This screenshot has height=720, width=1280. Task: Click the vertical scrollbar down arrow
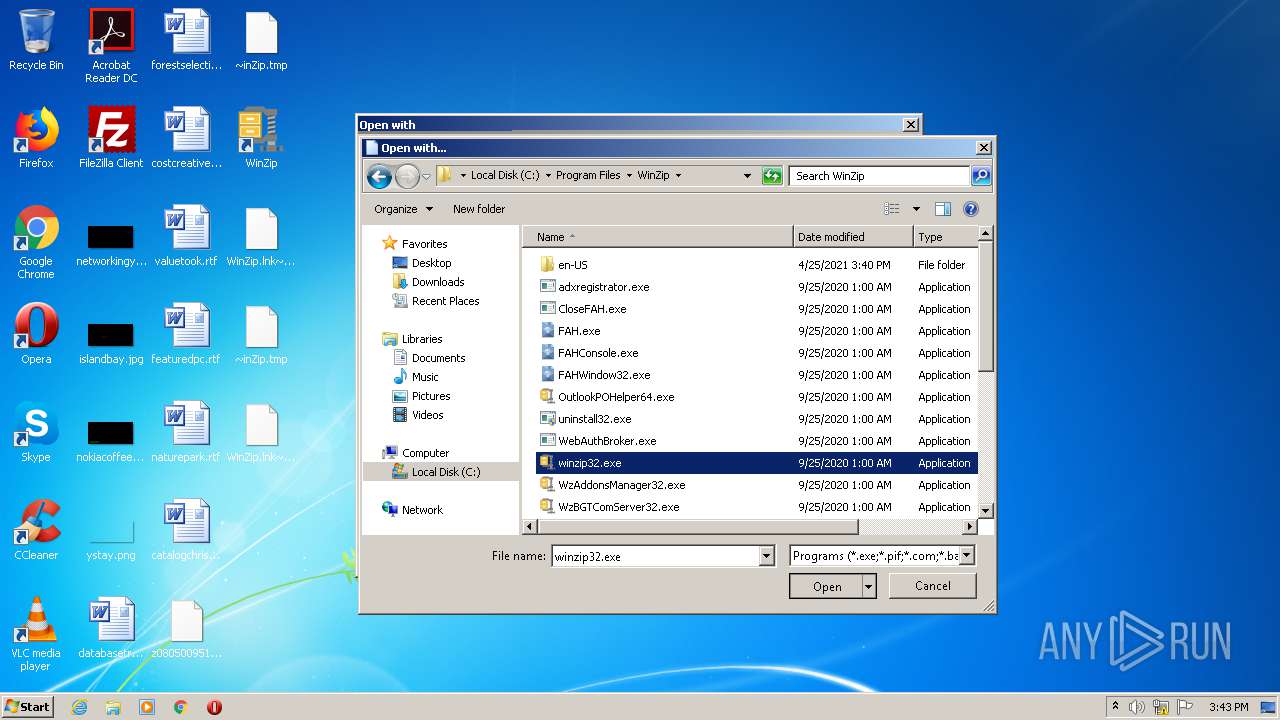coord(985,510)
